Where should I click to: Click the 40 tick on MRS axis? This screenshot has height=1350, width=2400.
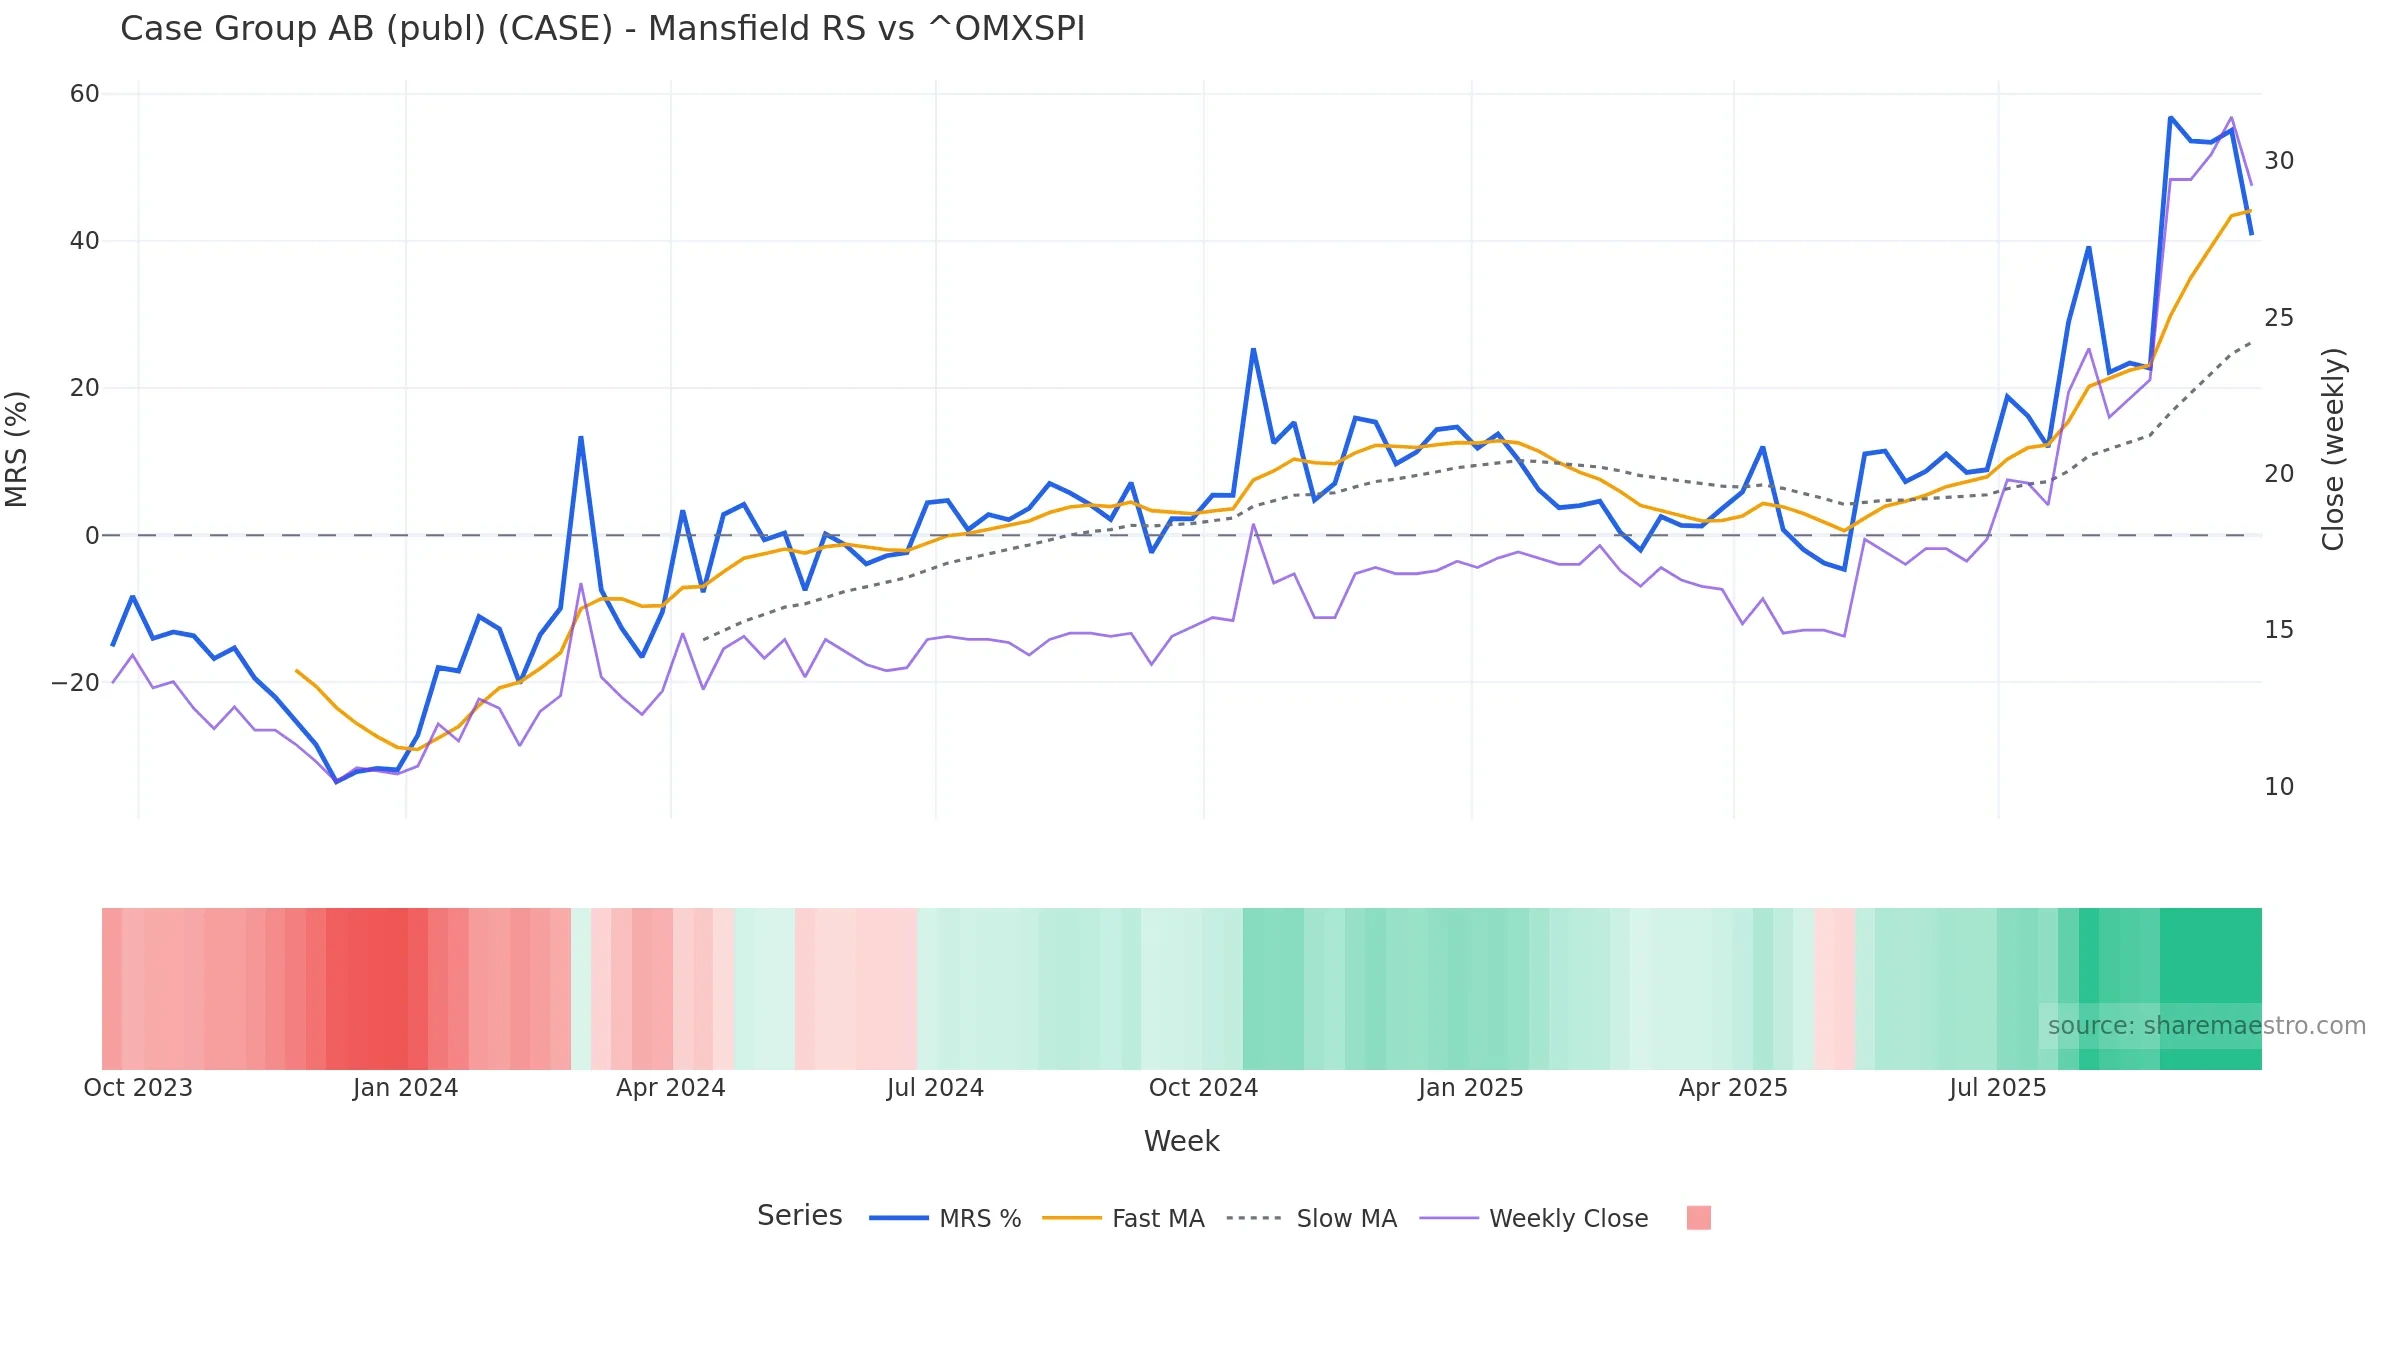(85, 241)
